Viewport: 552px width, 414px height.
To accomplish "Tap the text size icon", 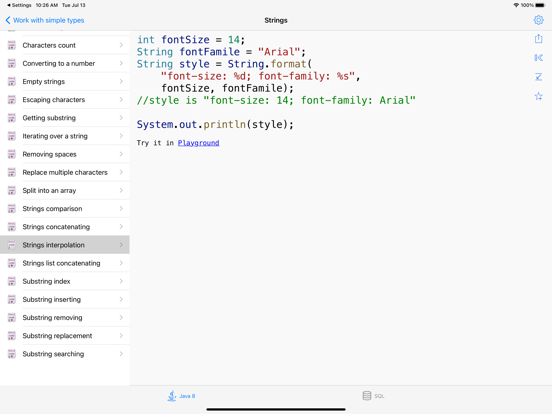I will tap(538, 77).
